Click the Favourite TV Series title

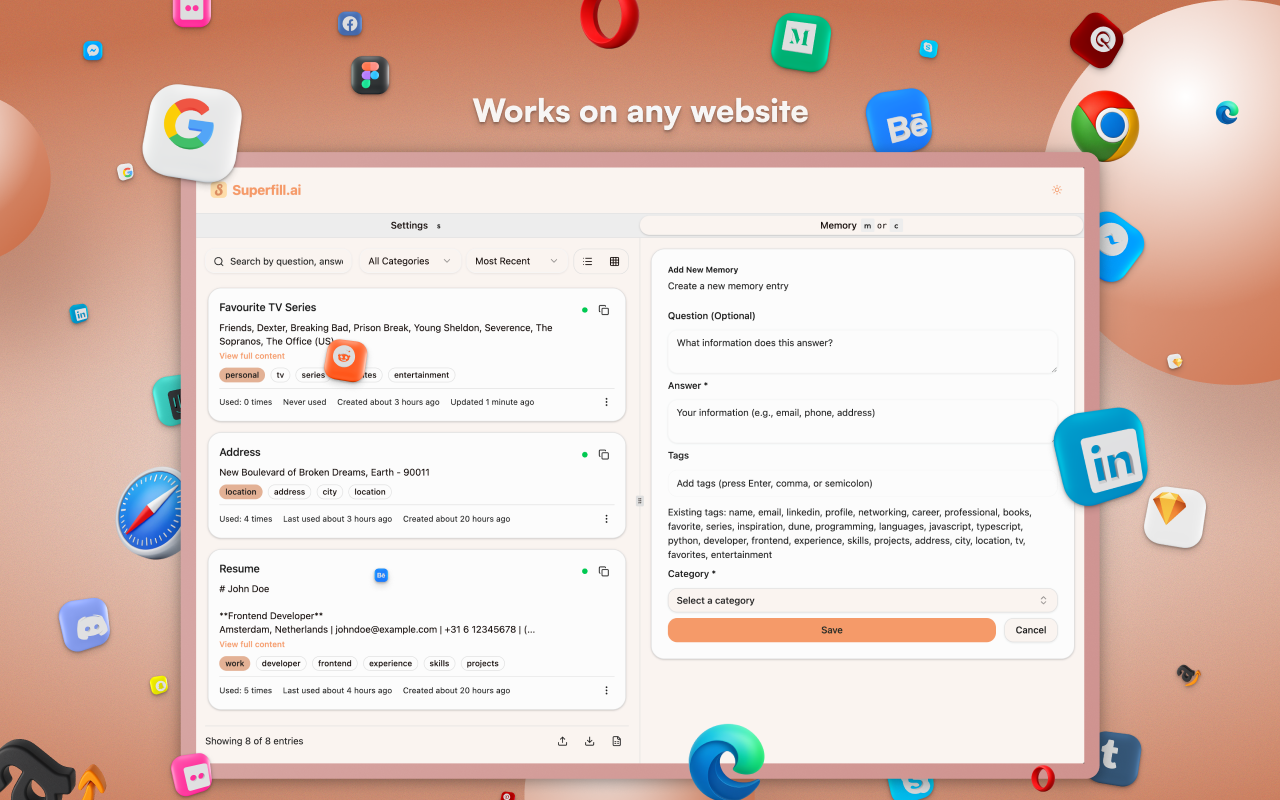pyautogui.click(x=268, y=307)
